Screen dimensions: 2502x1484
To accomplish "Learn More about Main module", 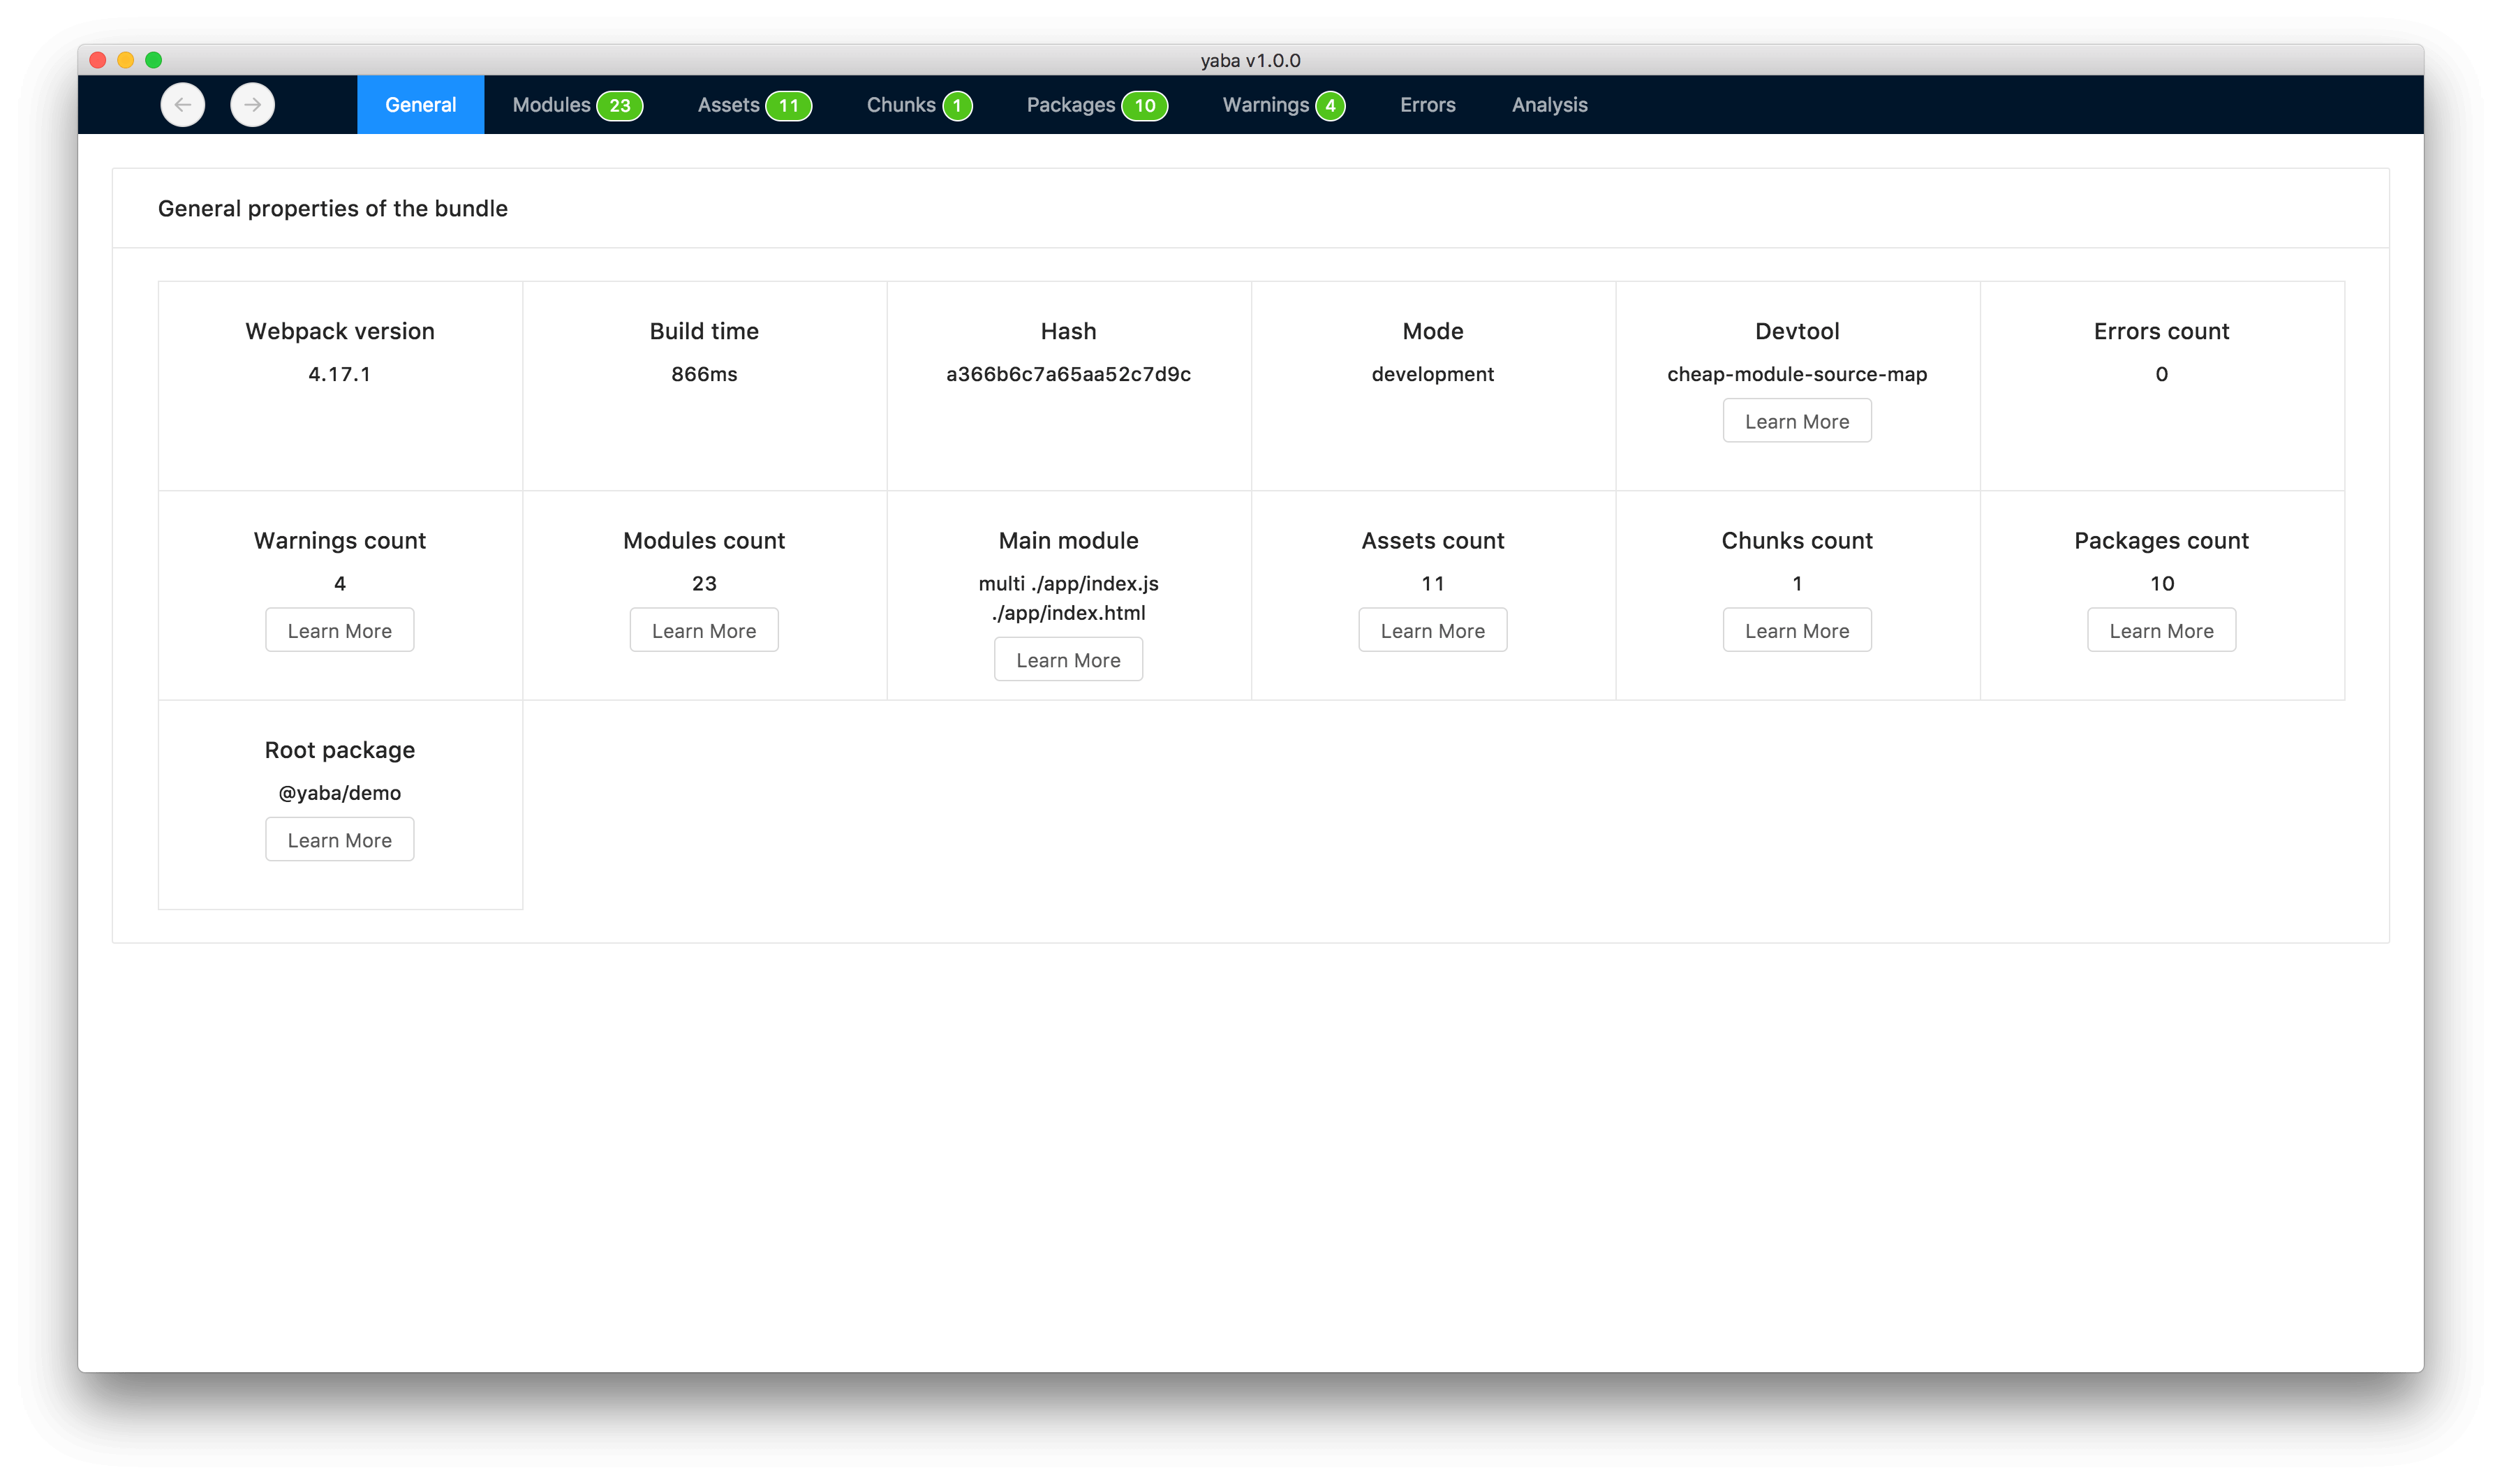I will point(1067,659).
